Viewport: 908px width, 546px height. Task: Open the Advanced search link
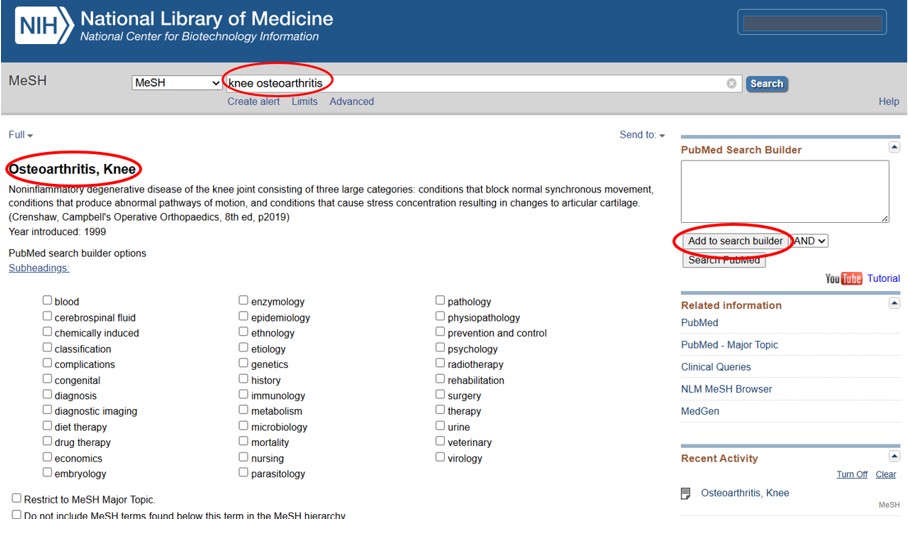pos(351,102)
